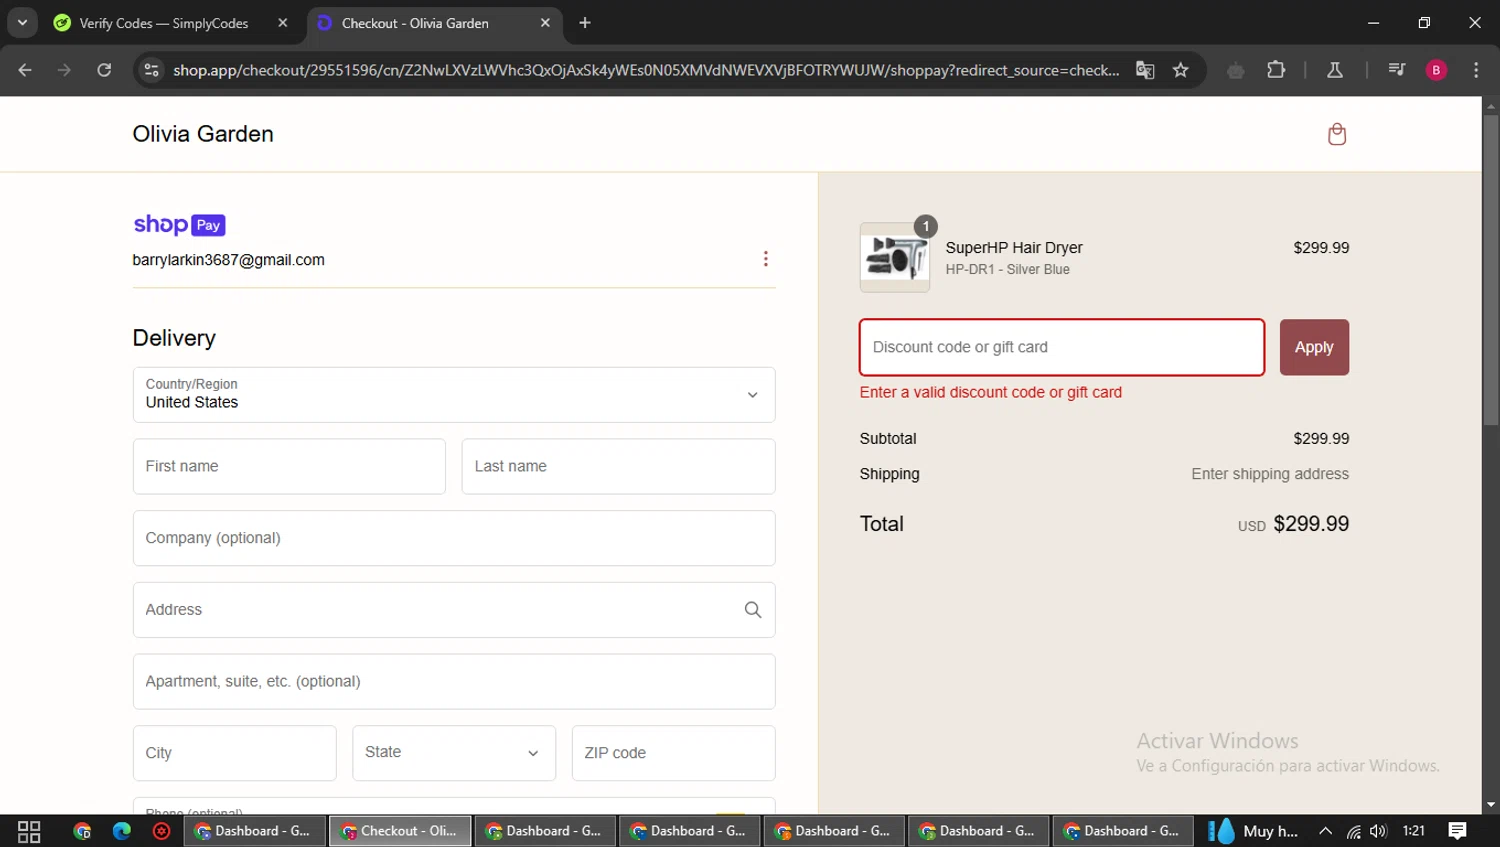Screen dimensions: 1500x847
Task: Click the SuperHP Hair Dryer product name
Action: tap(1014, 248)
